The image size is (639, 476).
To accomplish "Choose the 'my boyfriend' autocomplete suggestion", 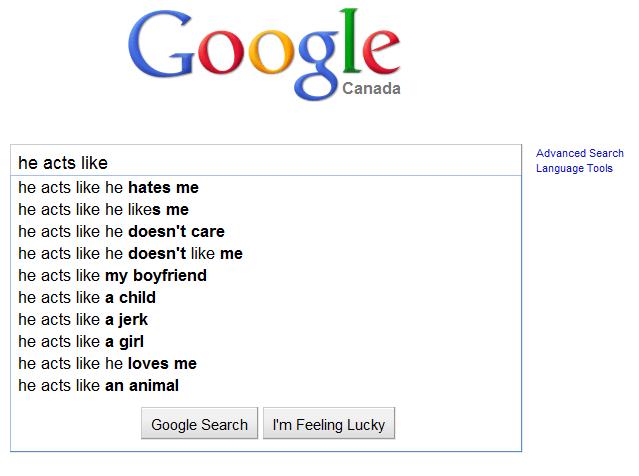I will (x=112, y=276).
